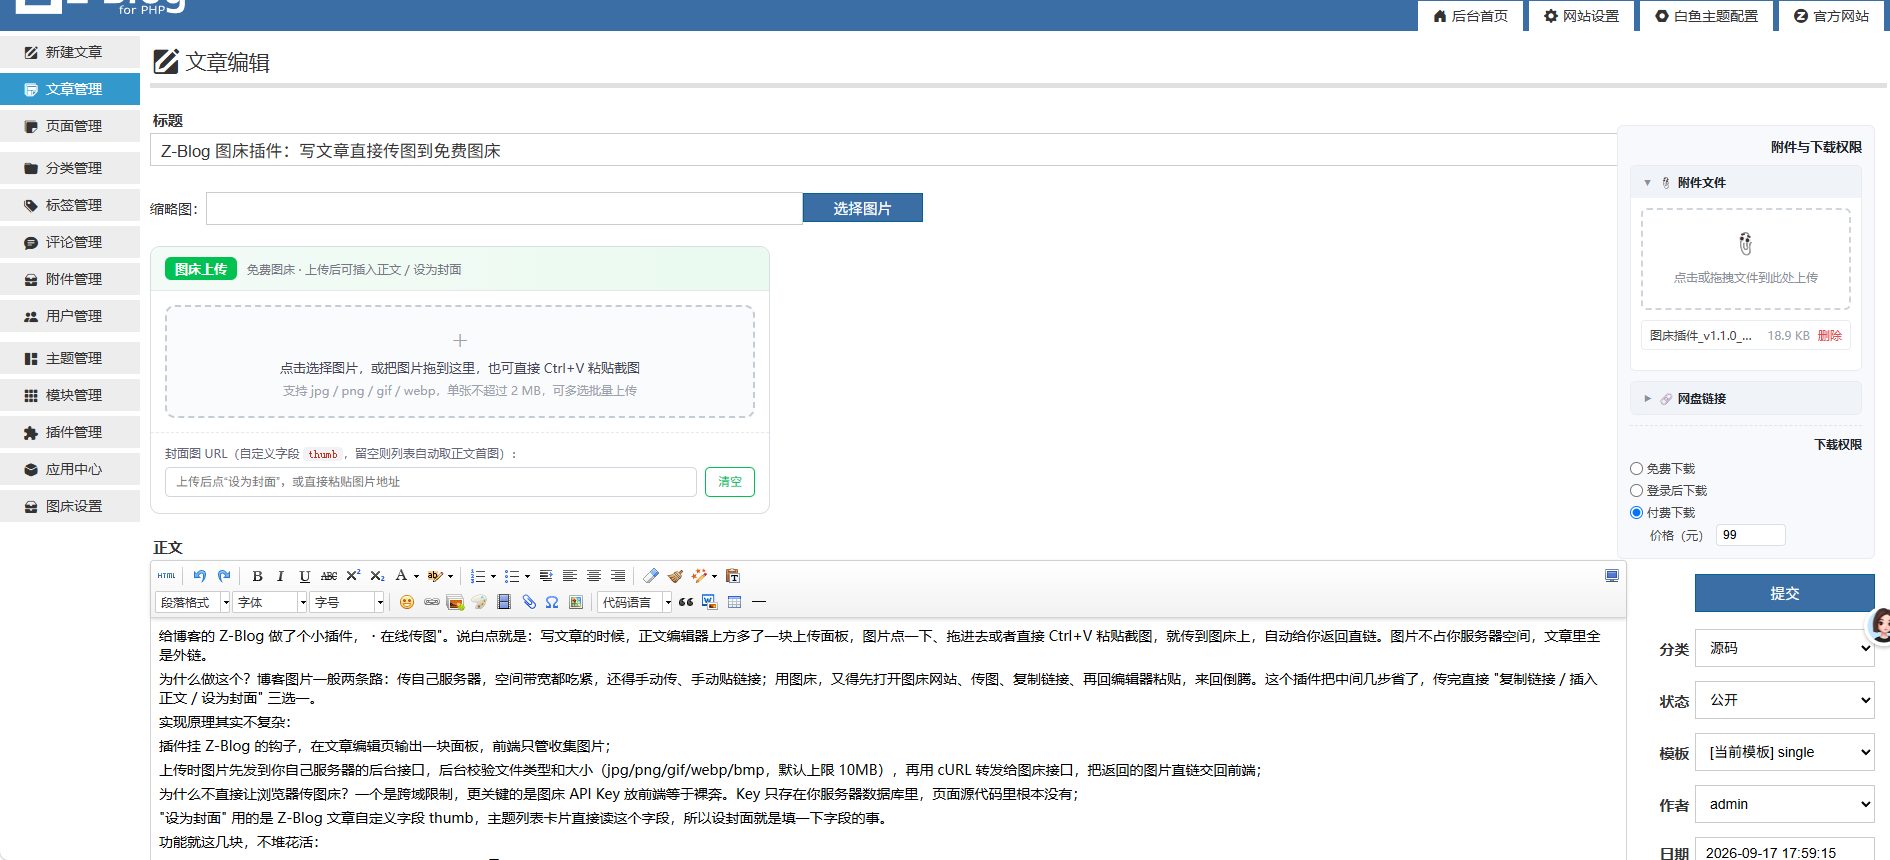Open 插件管理 in sidebar

[70, 432]
